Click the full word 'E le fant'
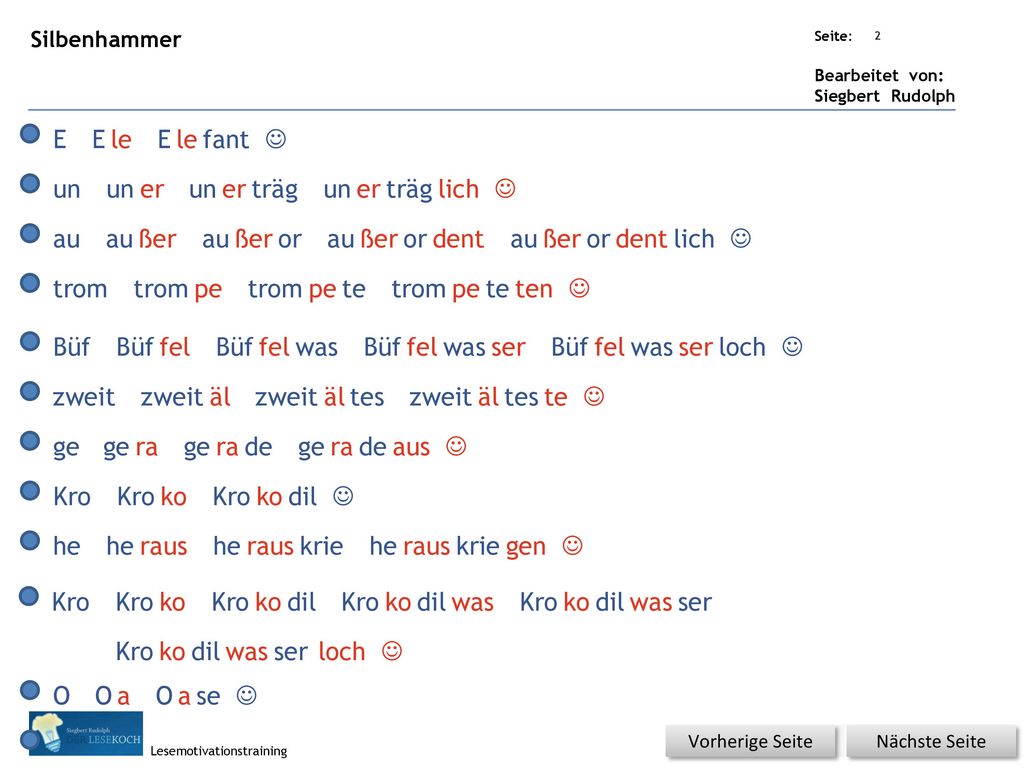Screen dimensions: 1024x768 pyautogui.click(x=203, y=139)
